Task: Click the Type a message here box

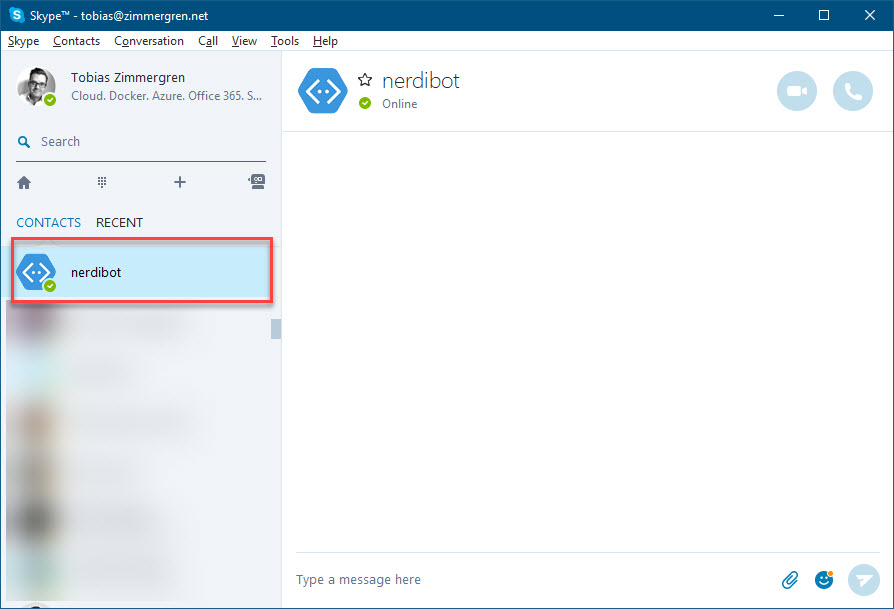Action: pos(530,579)
